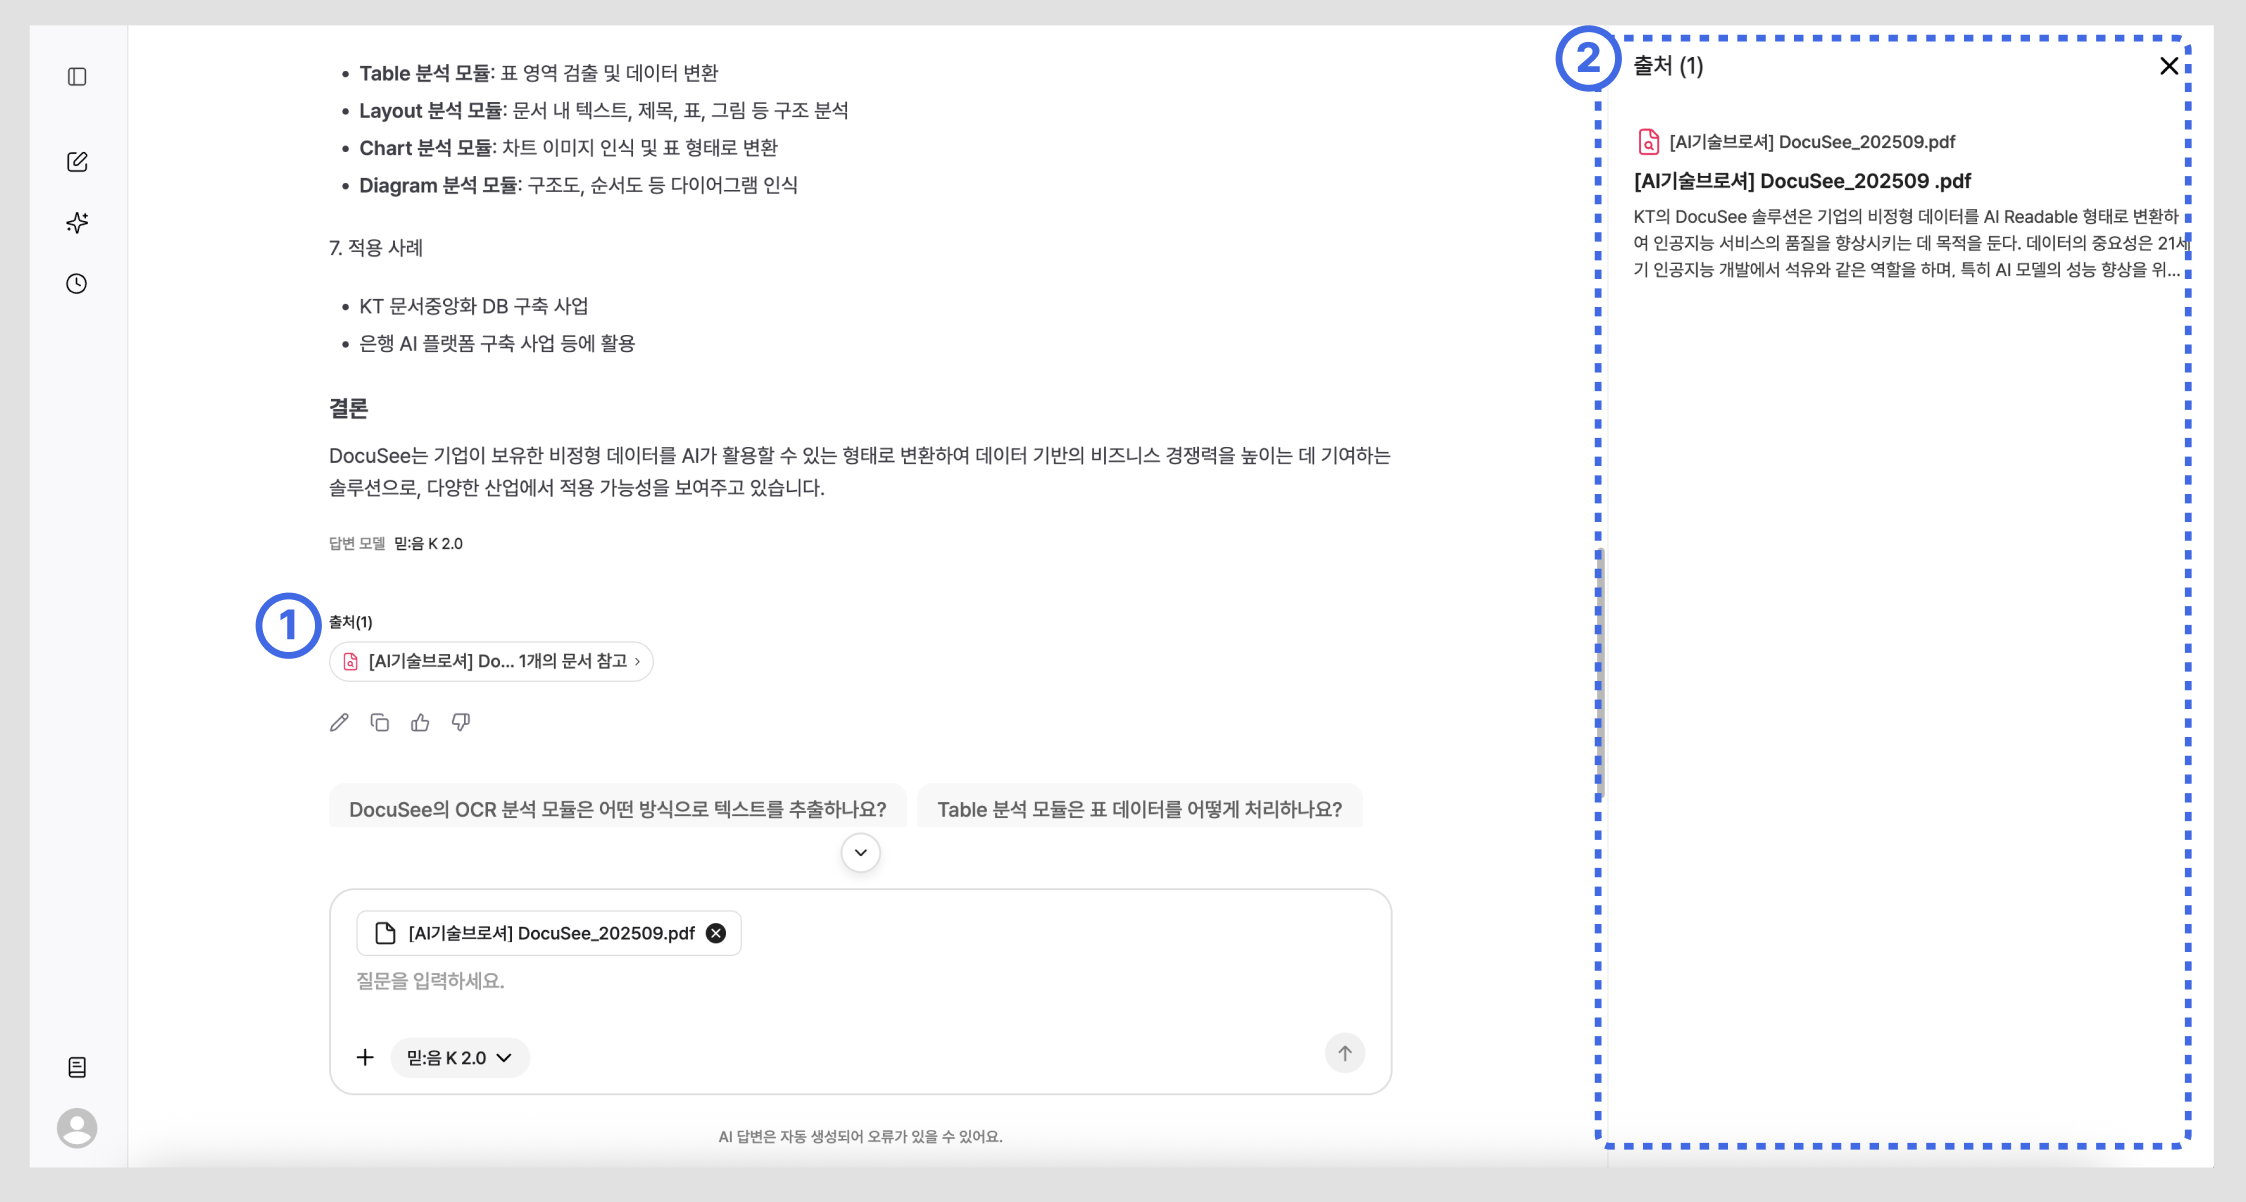
Task: Click the 'Diagram 분석 모듈' bullet
Action: point(578,185)
